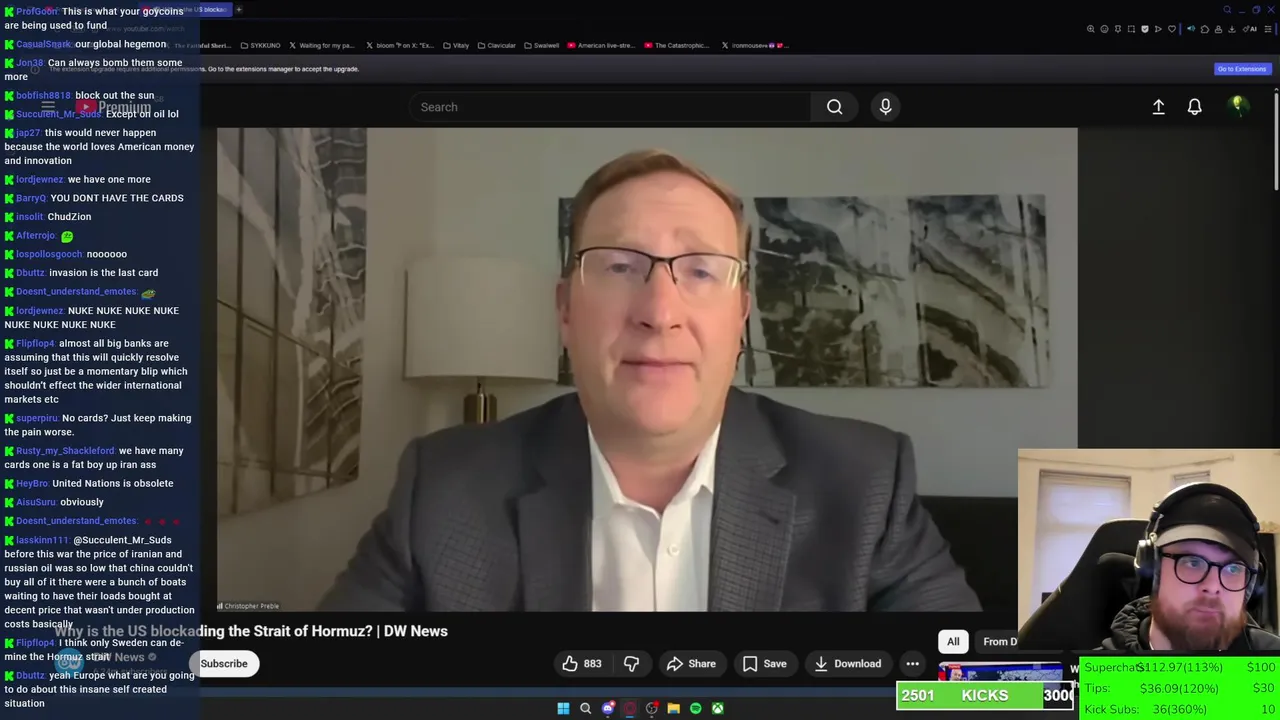The width and height of the screenshot is (1280, 720).
Task: Open a new browser tab
Action: tap(239, 10)
